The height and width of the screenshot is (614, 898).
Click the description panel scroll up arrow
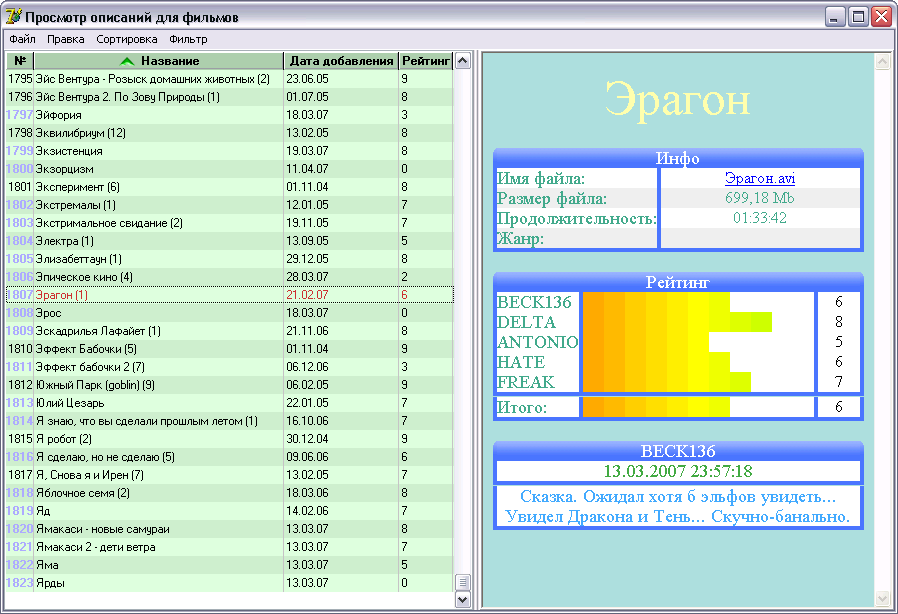click(883, 61)
